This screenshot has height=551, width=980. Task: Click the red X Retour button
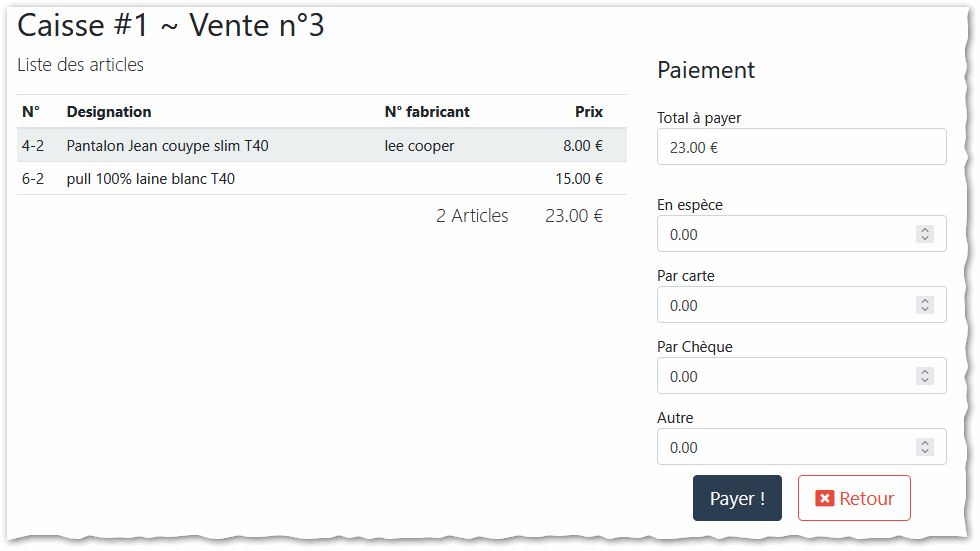[854, 498]
